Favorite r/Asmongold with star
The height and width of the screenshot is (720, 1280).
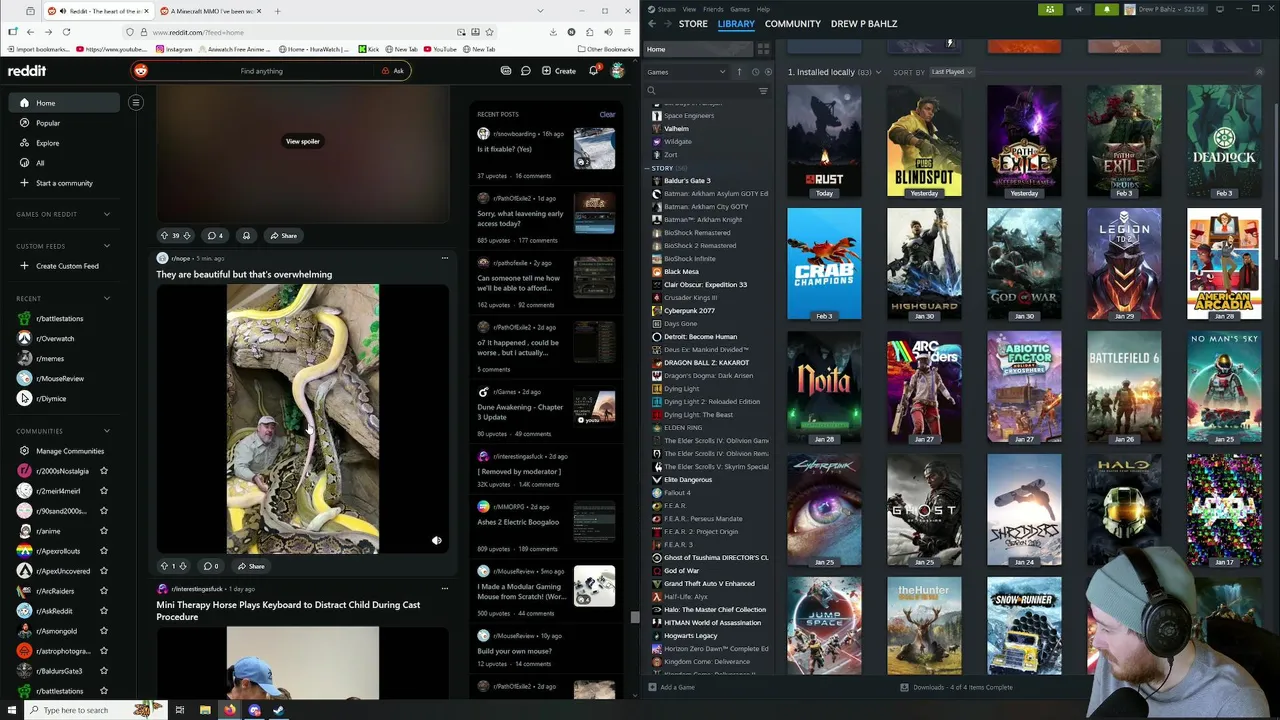[104, 631]
